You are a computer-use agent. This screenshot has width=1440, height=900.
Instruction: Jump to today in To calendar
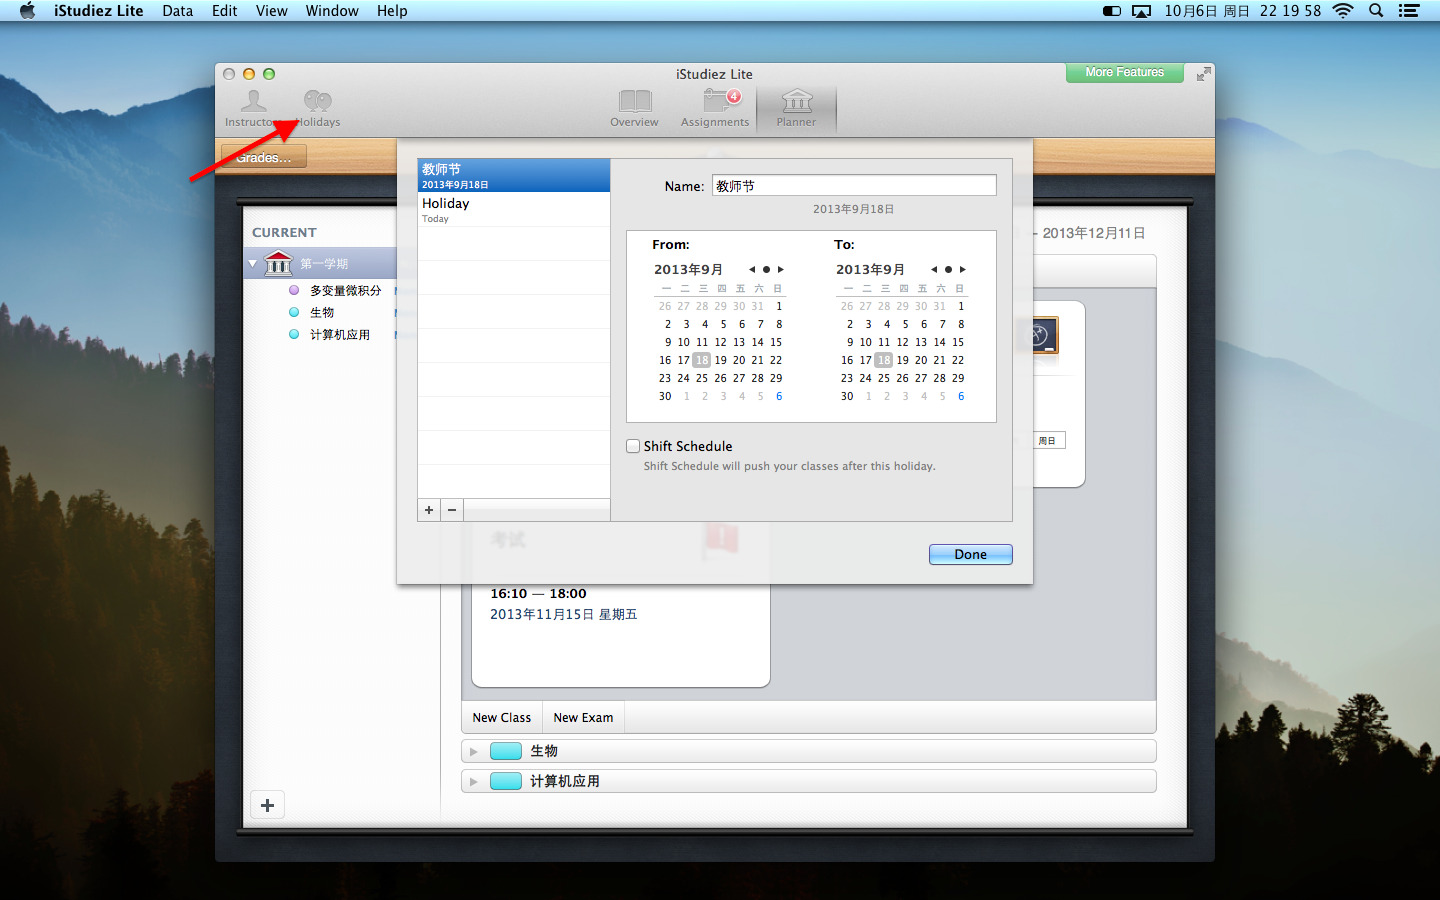948,270
